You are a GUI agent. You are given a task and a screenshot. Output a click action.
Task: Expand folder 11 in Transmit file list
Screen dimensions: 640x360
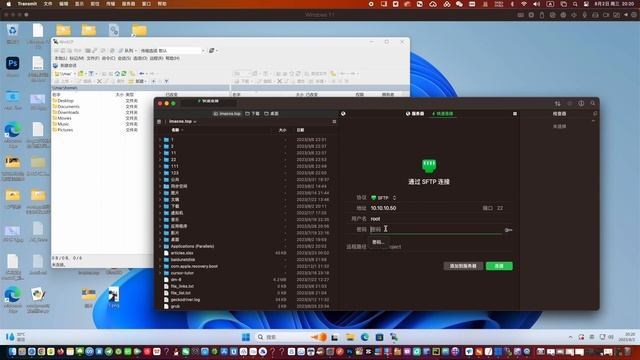coord(160,153)
